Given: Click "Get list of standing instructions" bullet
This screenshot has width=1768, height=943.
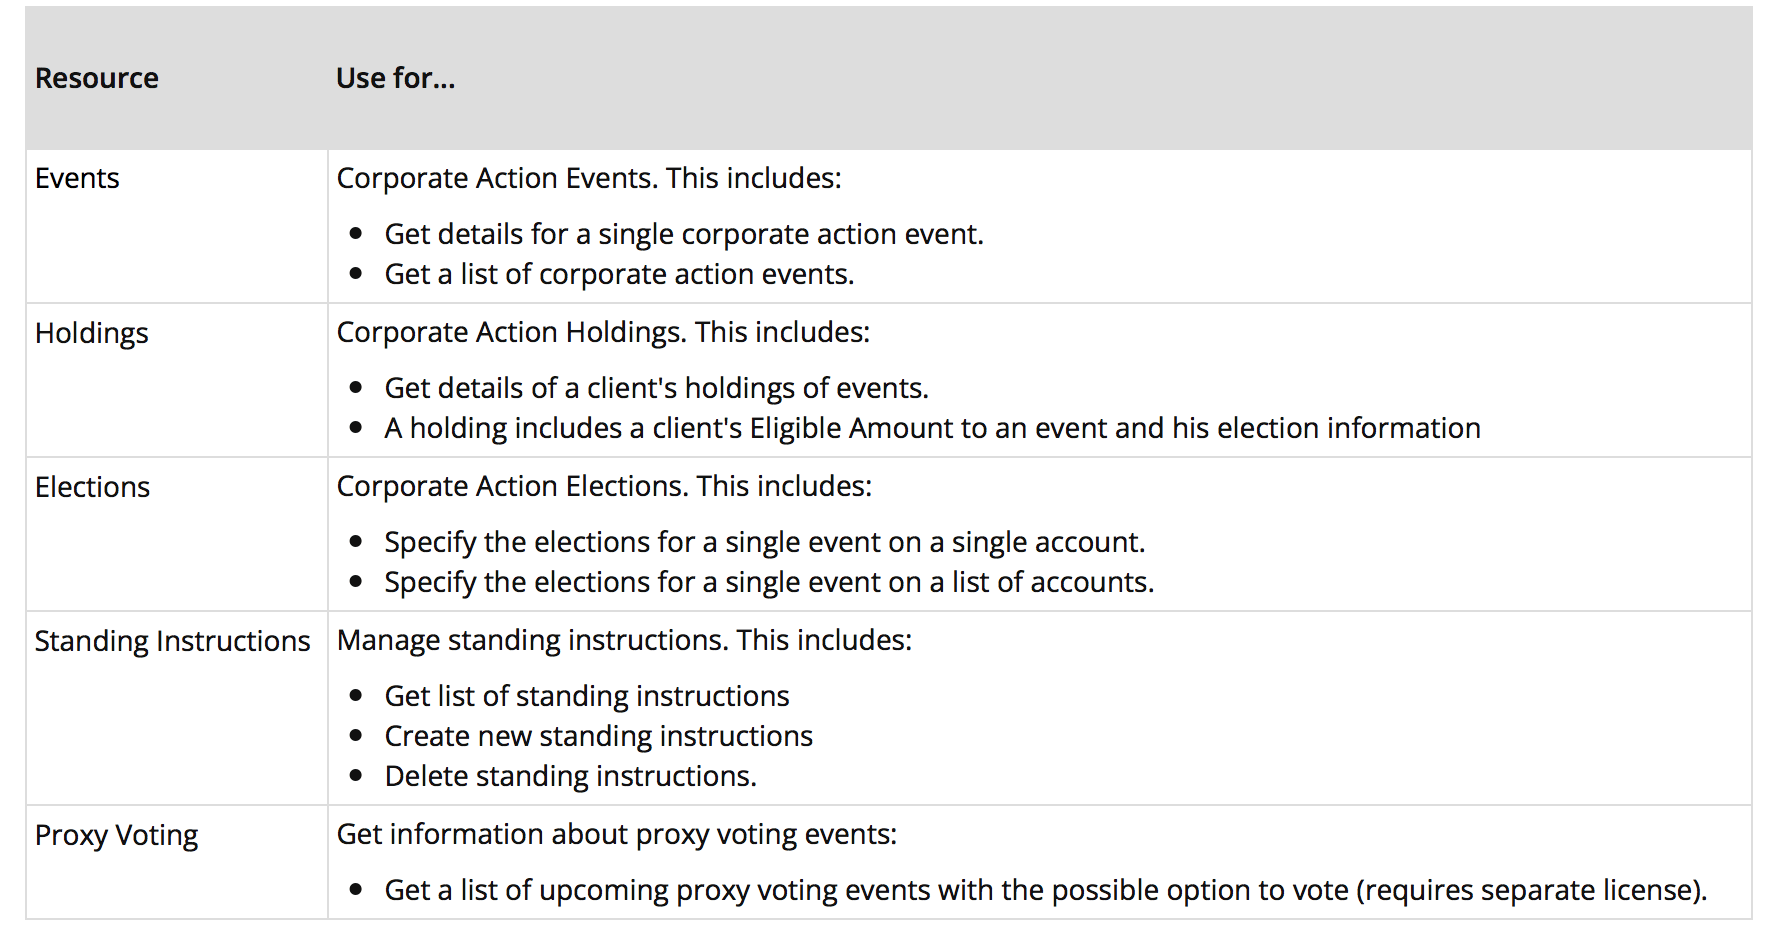Looking at the screenshot, I should 586,696.
